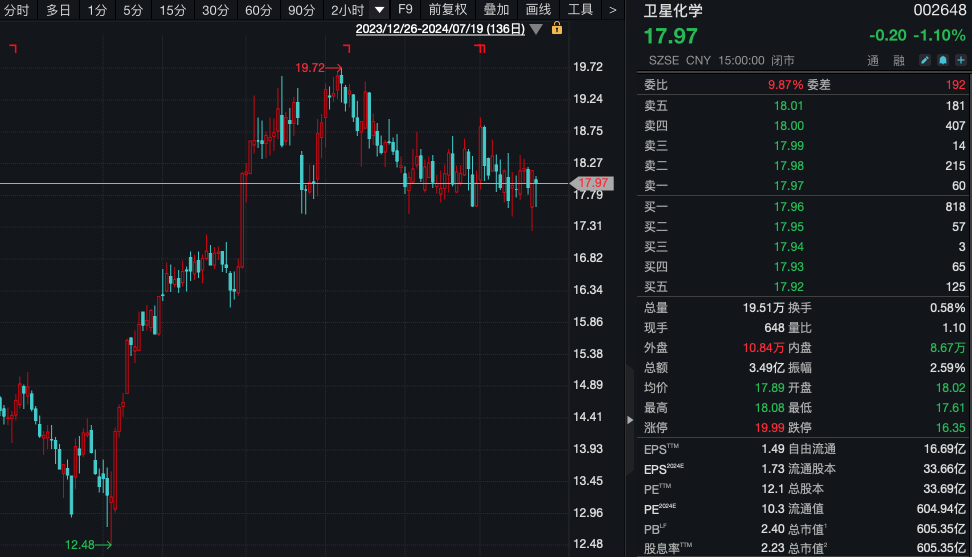Show more toolbar options via > arrow

pyautogui.click(x=612, y=10)
